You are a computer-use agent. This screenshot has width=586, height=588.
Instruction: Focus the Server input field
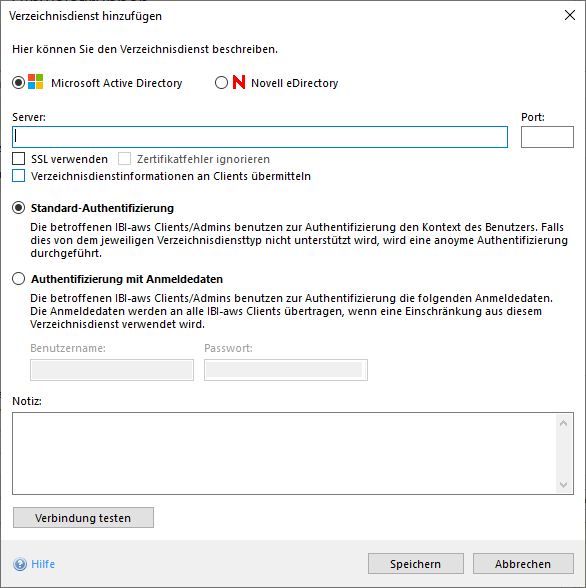260,137
